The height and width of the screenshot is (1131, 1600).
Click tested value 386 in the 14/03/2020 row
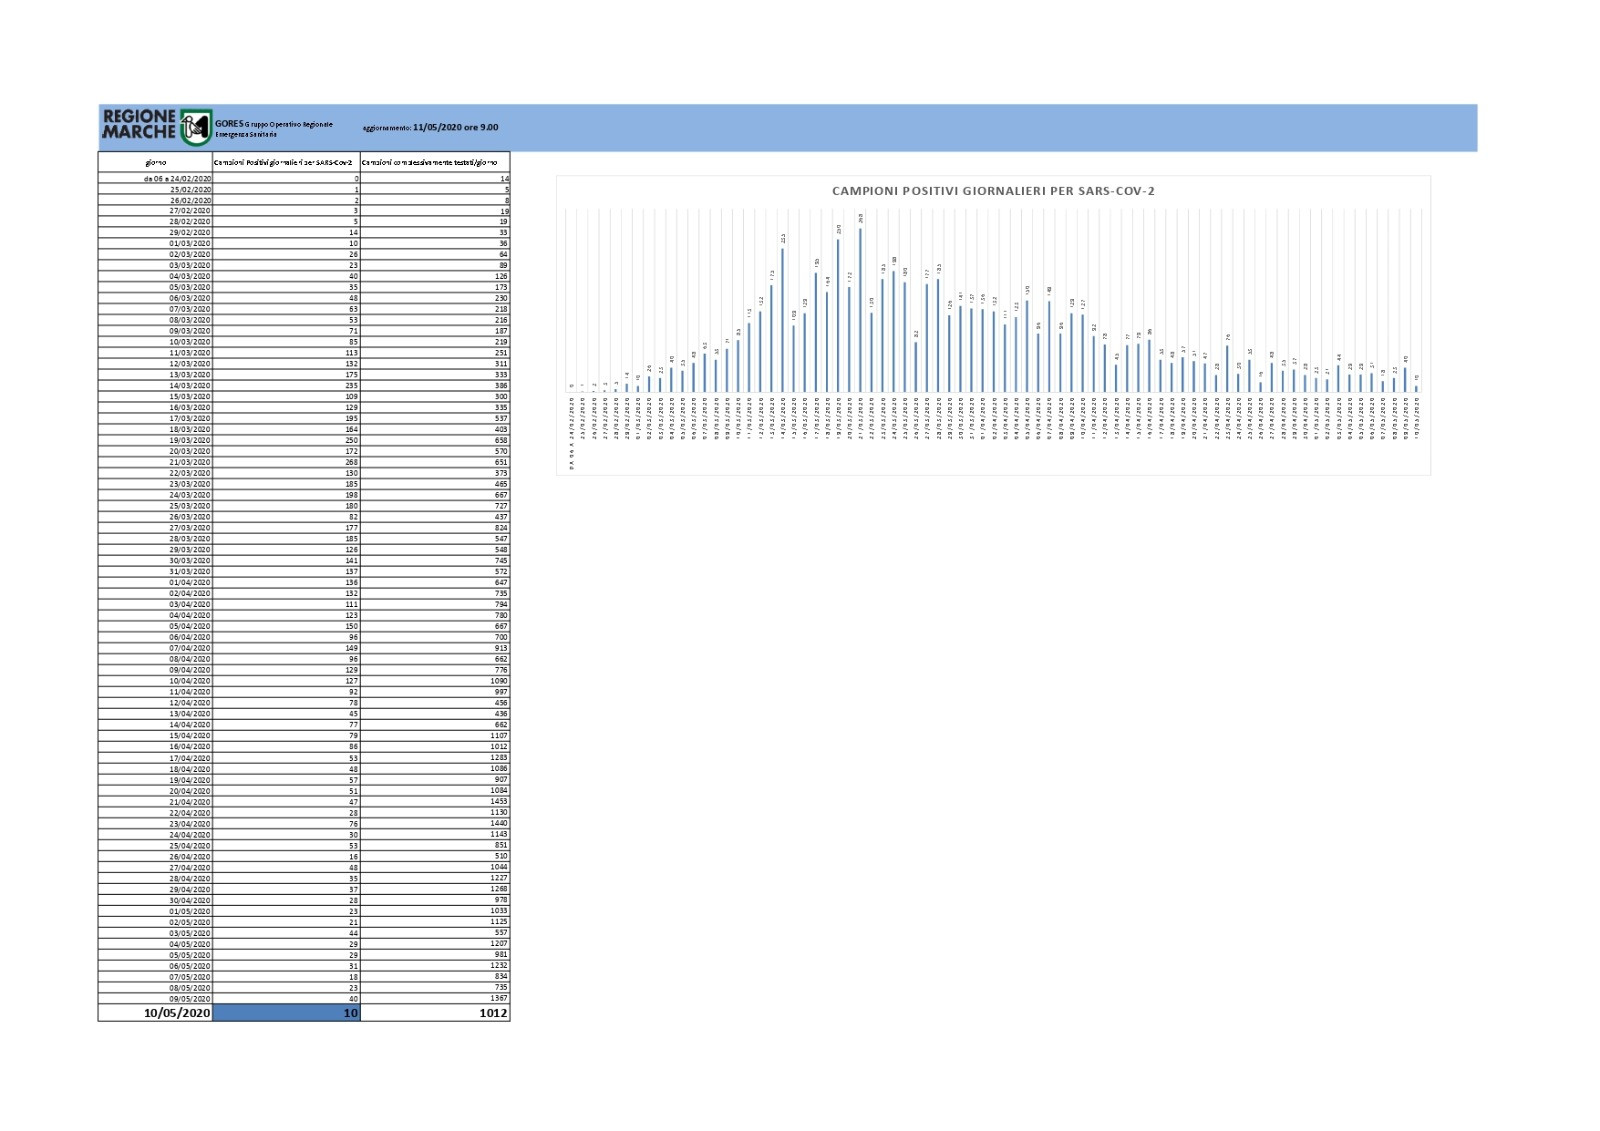click(435, 386)
